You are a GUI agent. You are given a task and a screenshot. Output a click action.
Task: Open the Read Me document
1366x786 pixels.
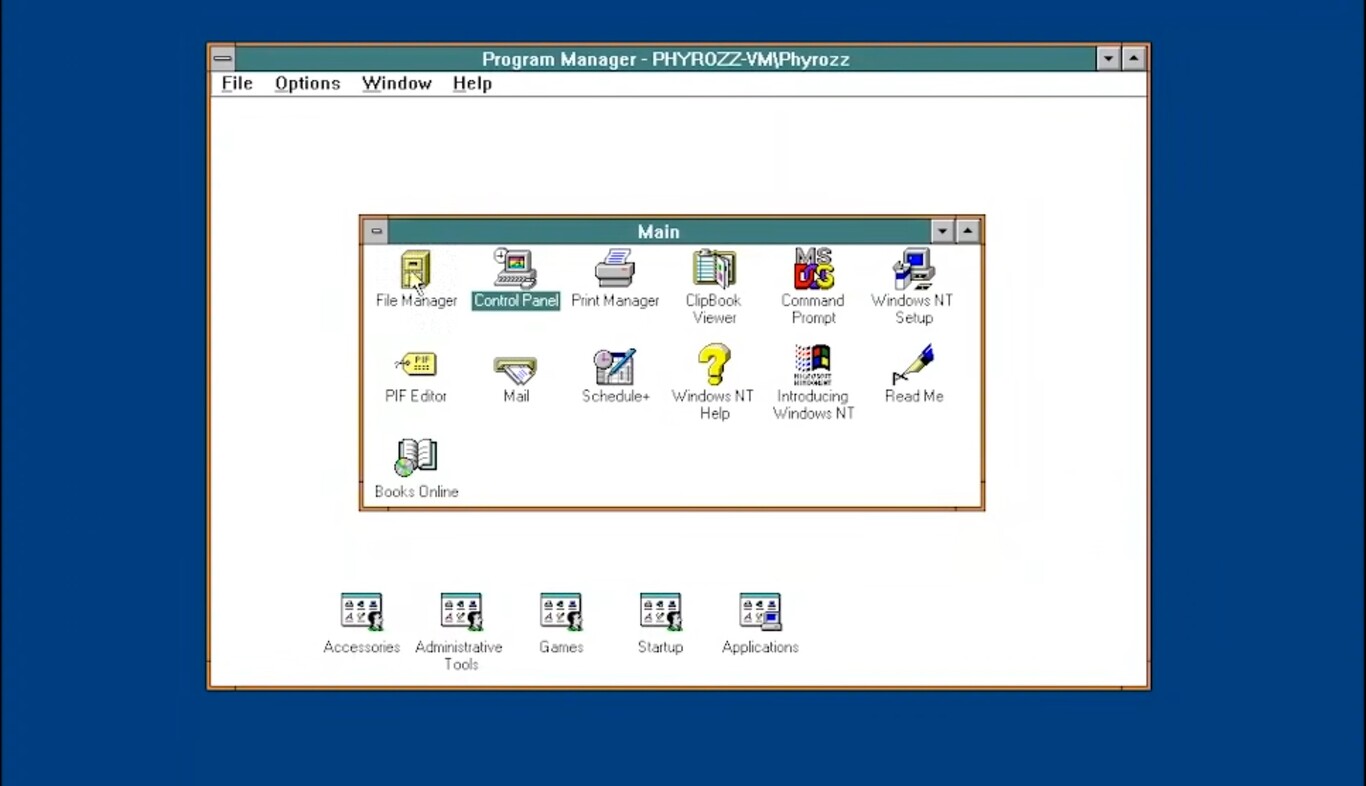[913, 364]
